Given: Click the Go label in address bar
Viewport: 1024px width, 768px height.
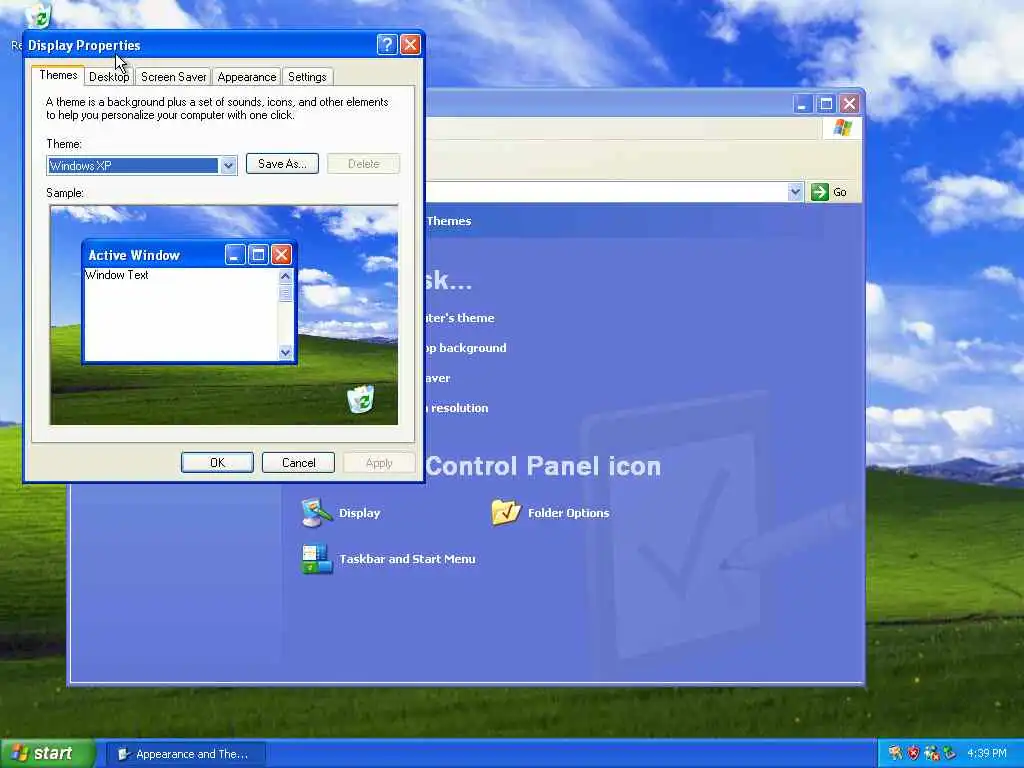Looking at the screenshot, I should (x=840, y=192).
